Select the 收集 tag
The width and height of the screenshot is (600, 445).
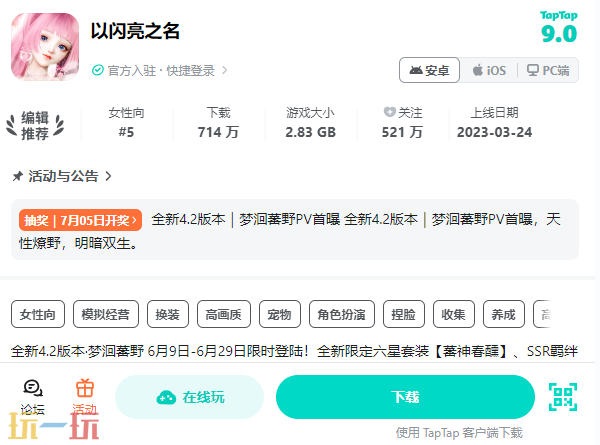point(454,314)
